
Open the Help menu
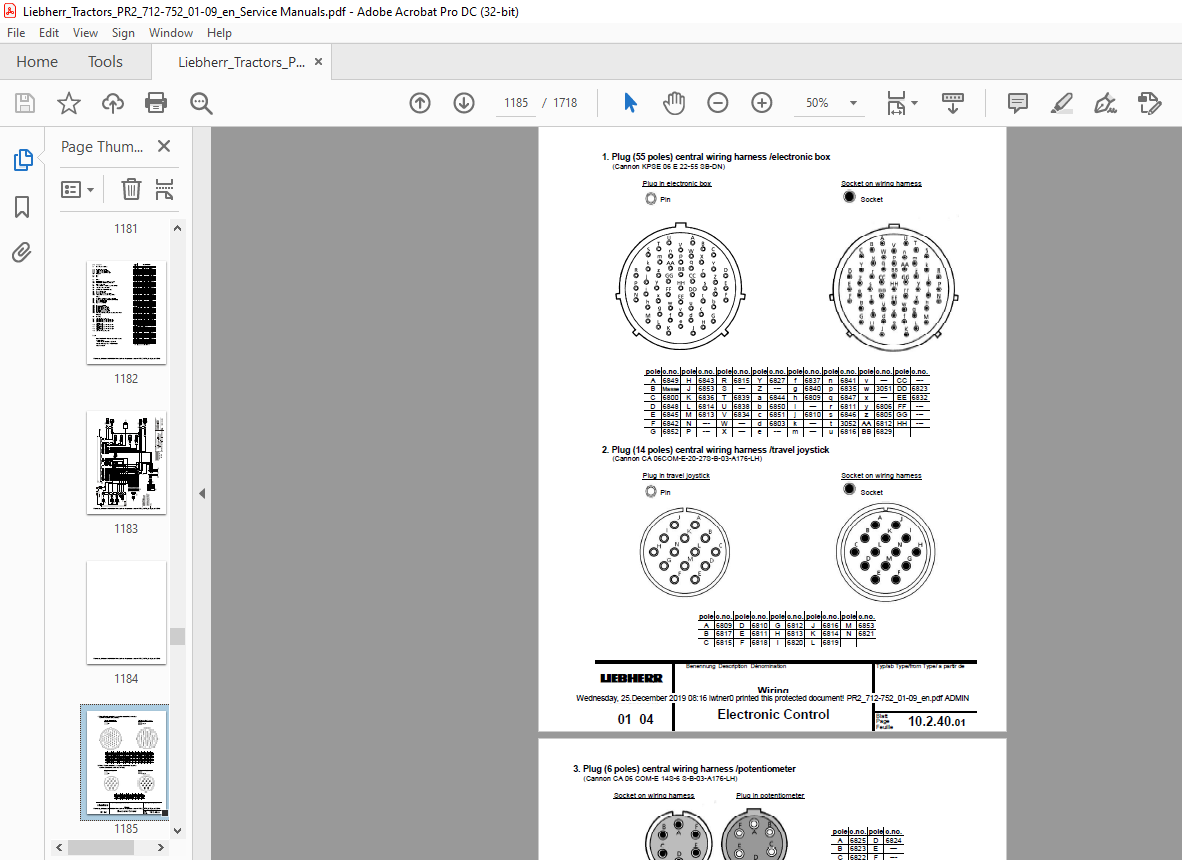[219, 32]
